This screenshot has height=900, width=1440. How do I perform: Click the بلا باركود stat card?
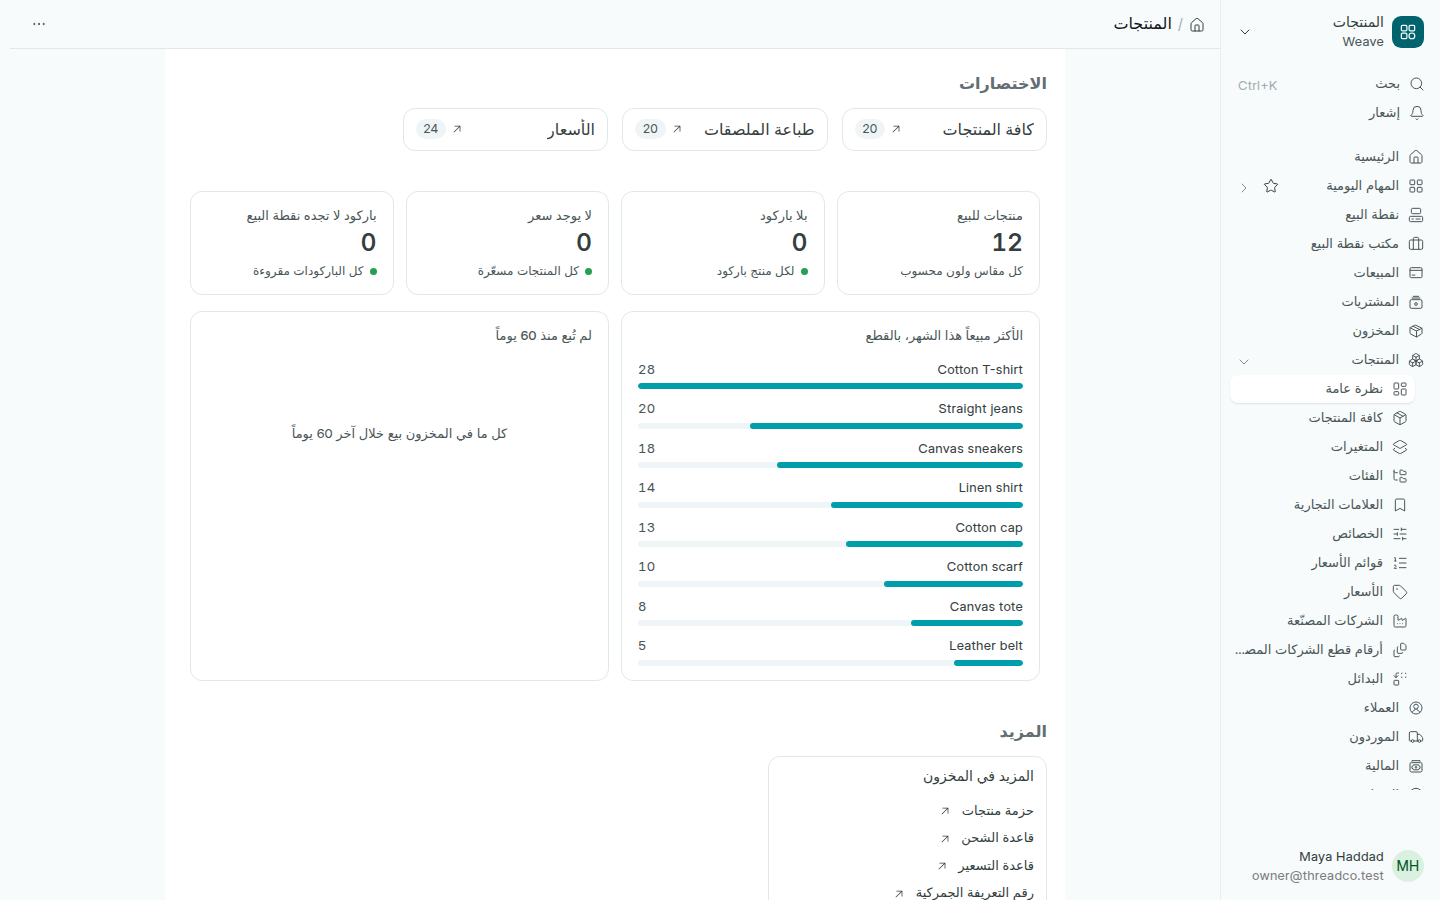tap(723, 243)
